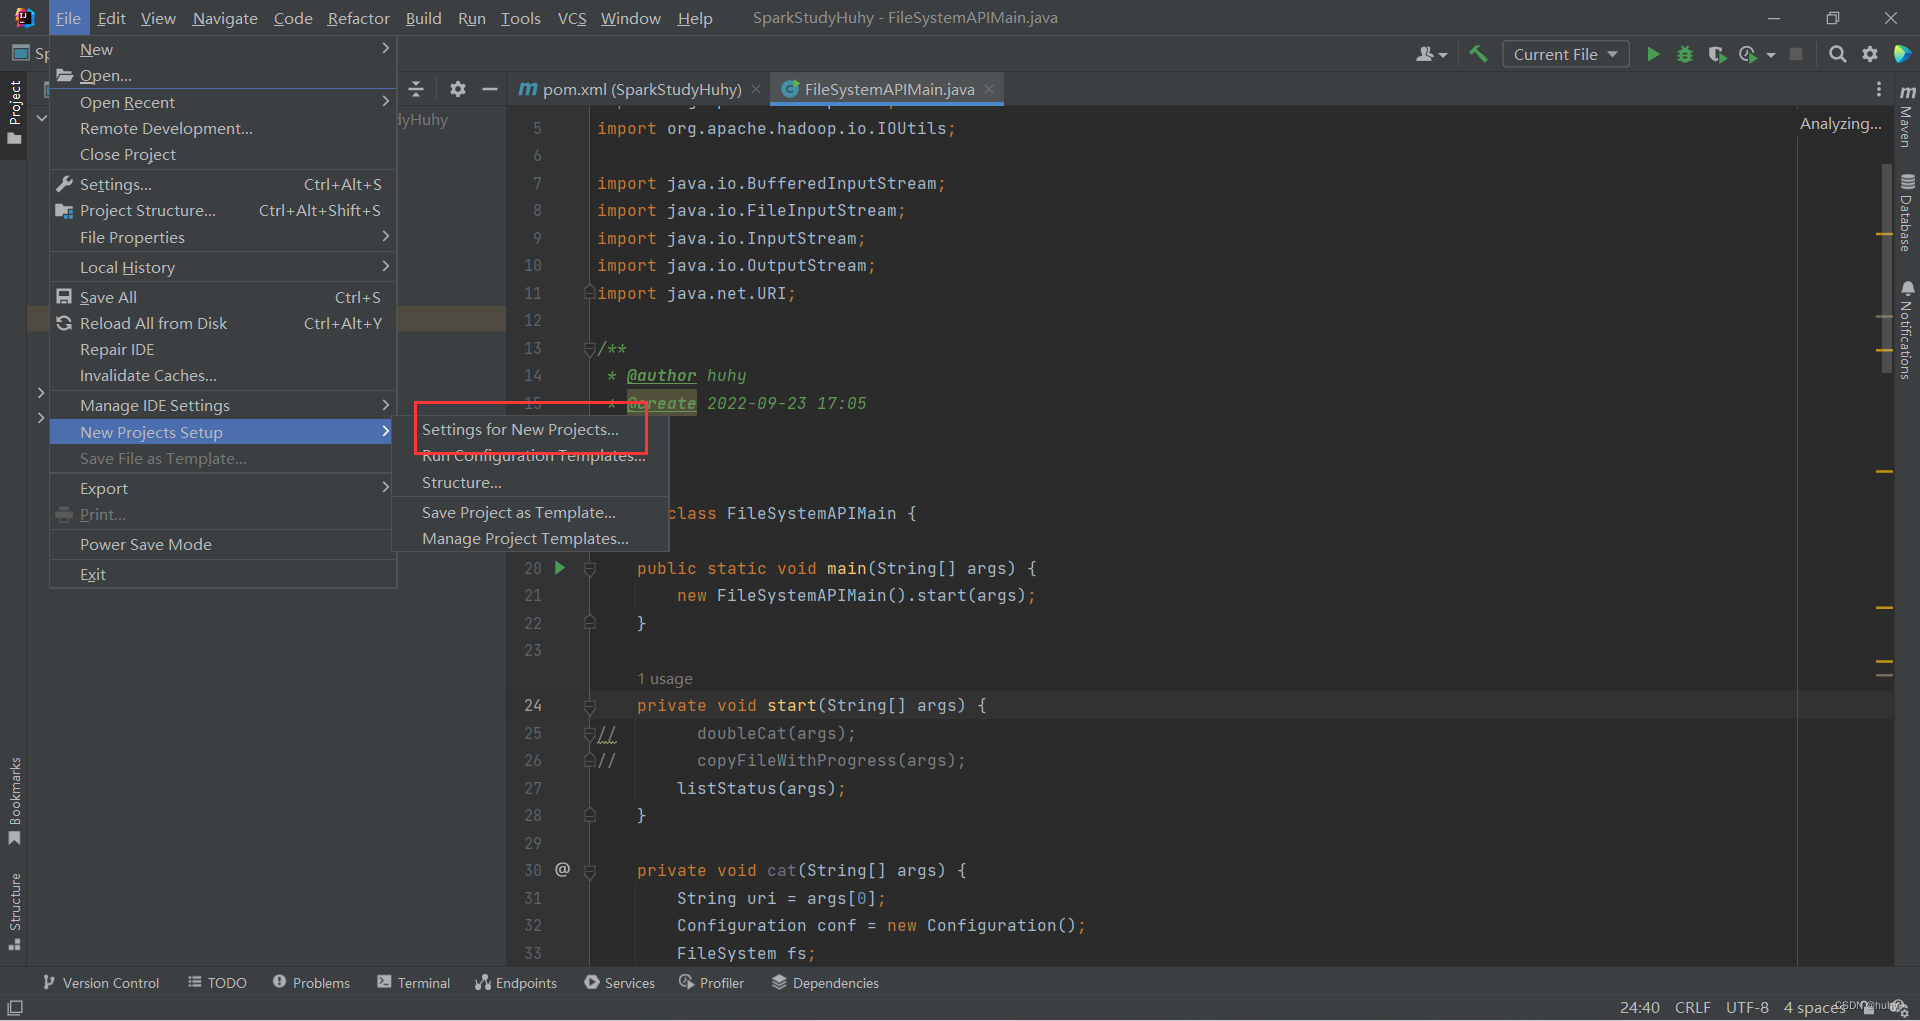Click the 24:40 cursor position indicator

1639,1007
